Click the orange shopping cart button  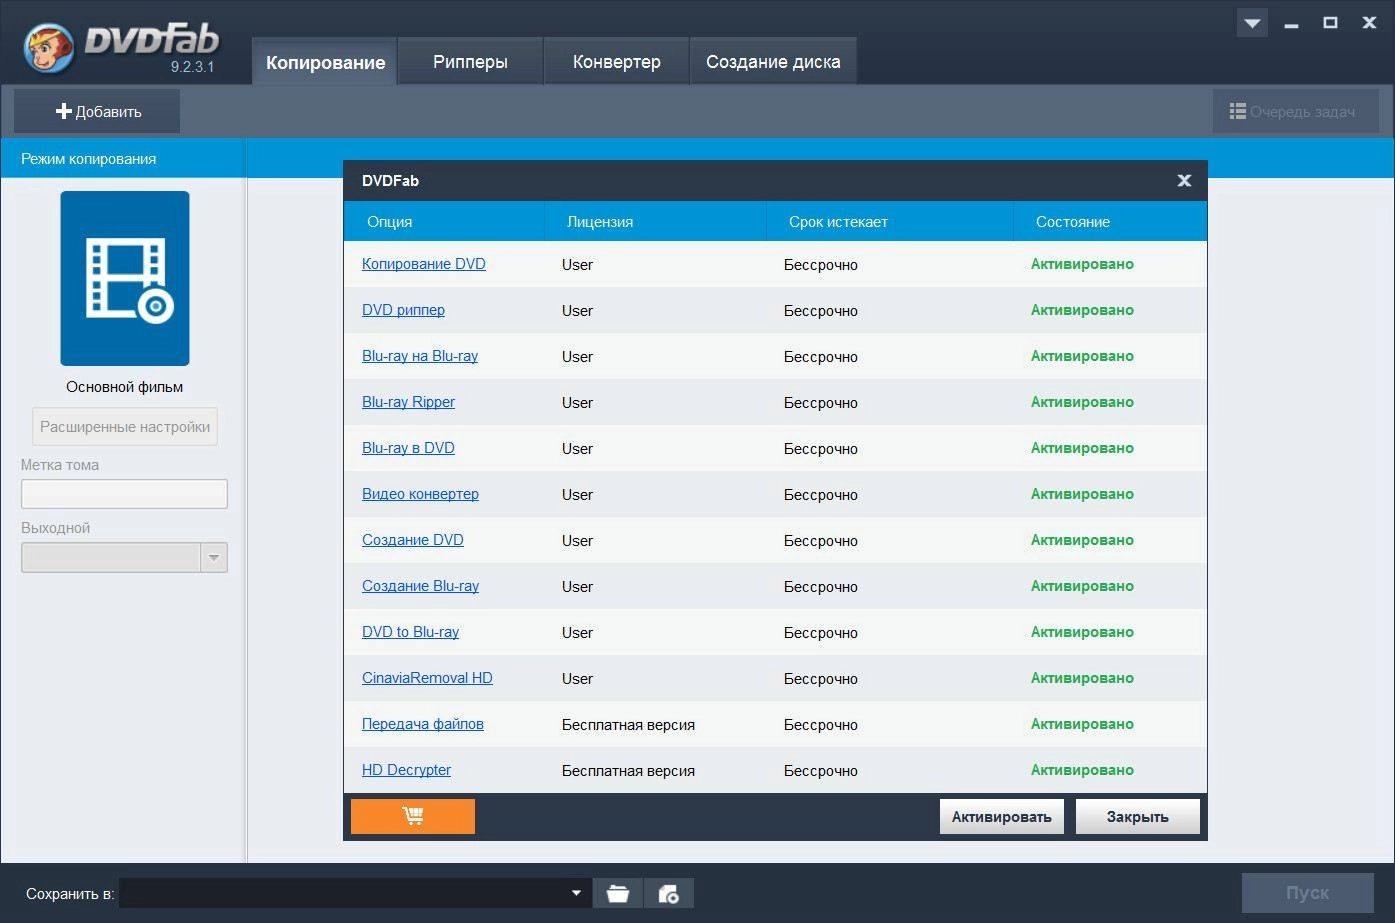(x=413, y=816)
